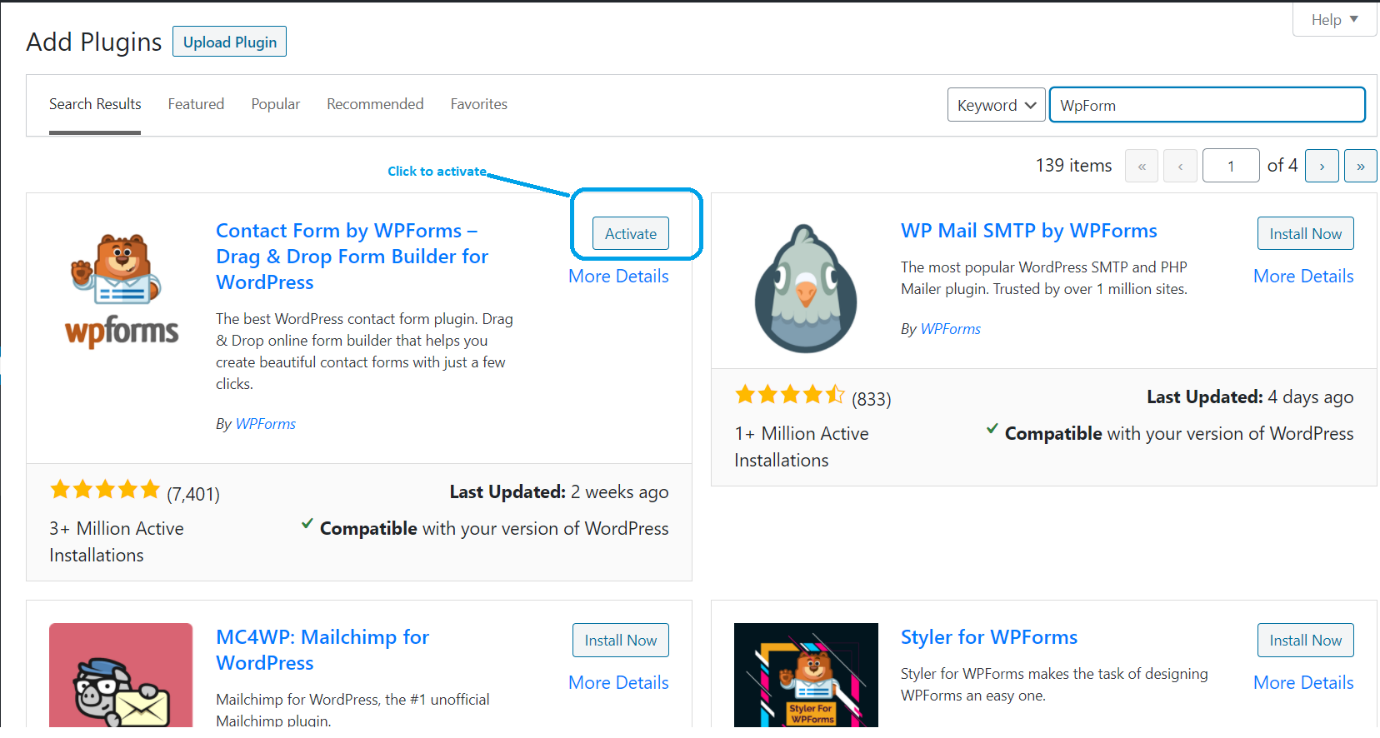Image resolution: width=1380 pixels, height=738 pixels.
Task: Go to the next page of results
Action: (1322, 166)
